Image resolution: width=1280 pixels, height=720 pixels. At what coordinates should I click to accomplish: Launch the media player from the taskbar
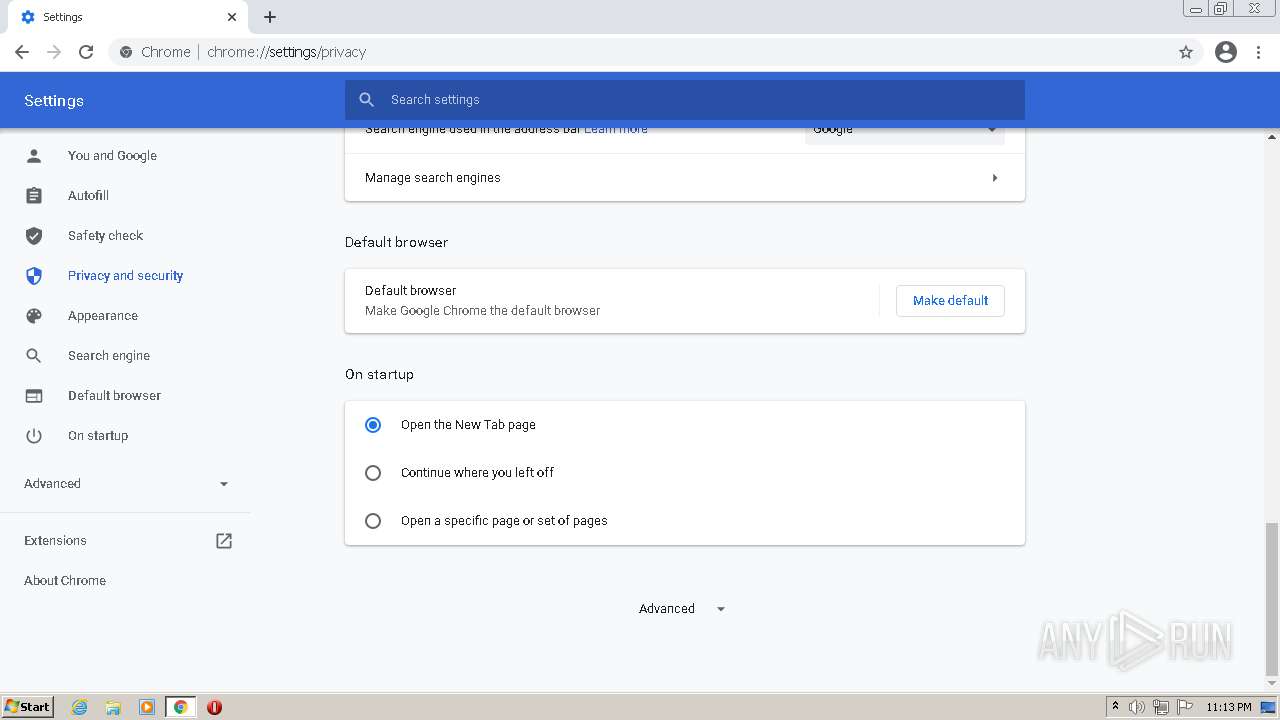(x=147, y=707)
